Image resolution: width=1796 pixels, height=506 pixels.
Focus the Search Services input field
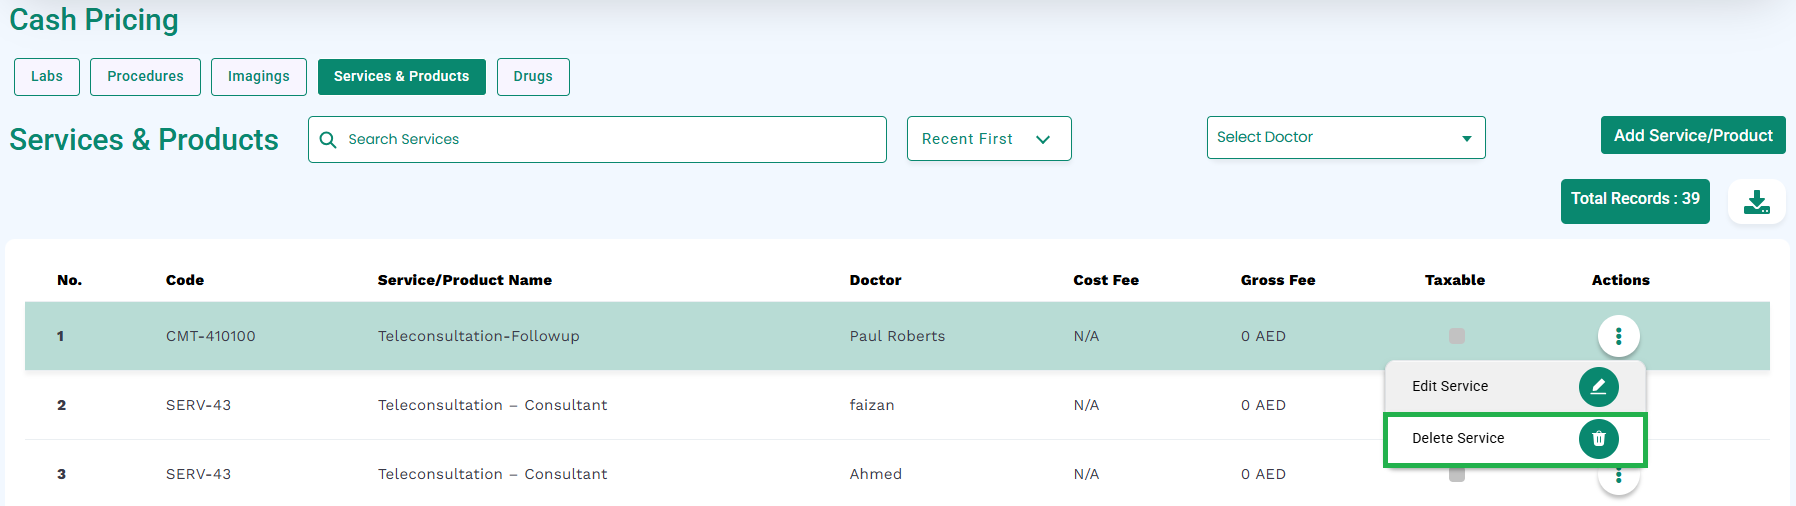tap(597, 139)
